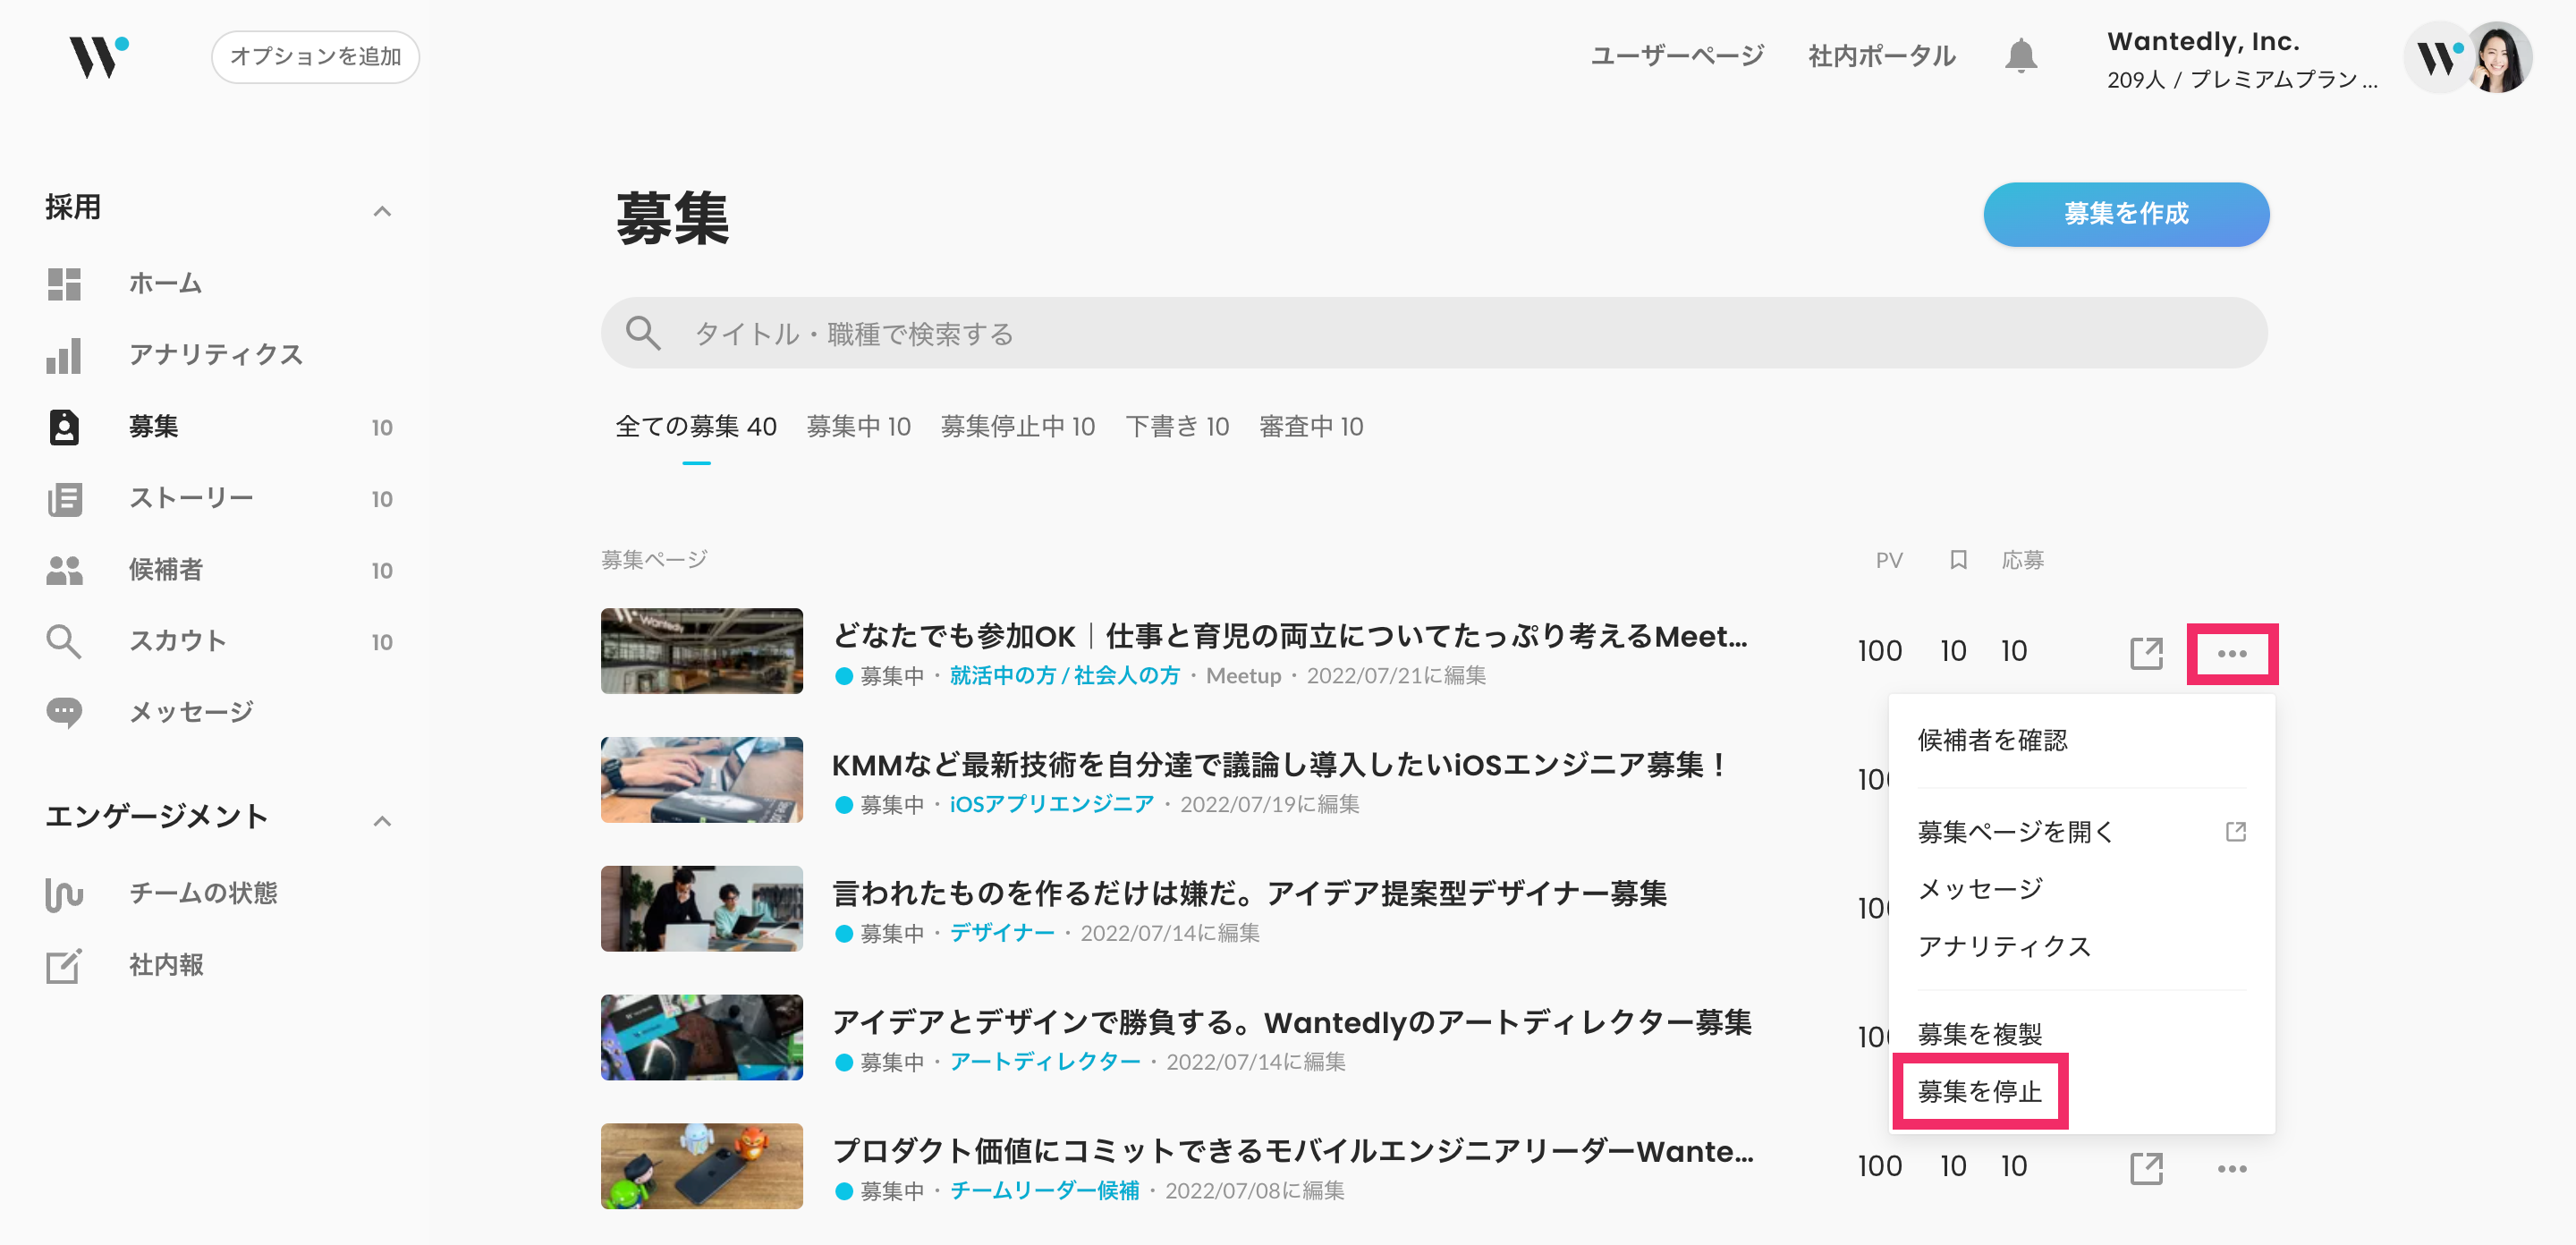The height and width of the screenshot is (1245, 2576).
Task: Collapse the 採用 sidebar section
Action: pyautogui.click(x=381, y=211)
